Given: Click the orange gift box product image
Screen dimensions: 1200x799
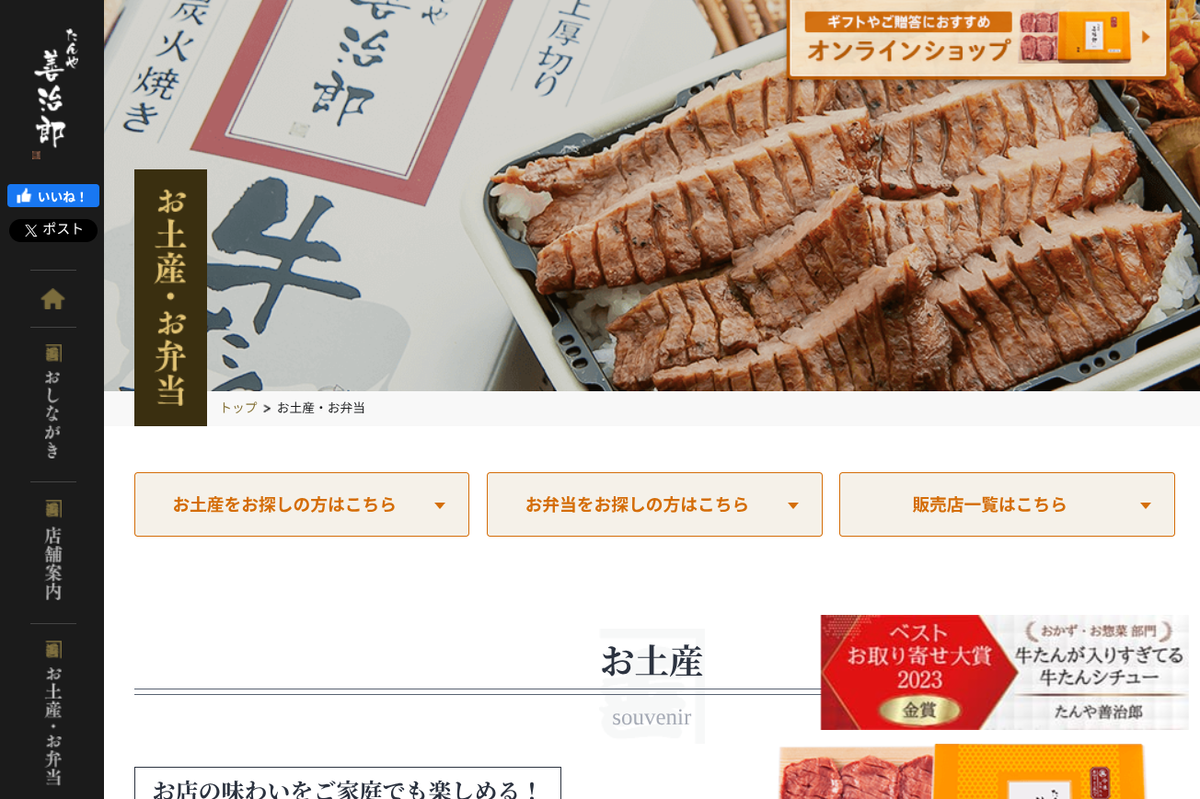Looking at the screenshot, I should click(1040, 772).
